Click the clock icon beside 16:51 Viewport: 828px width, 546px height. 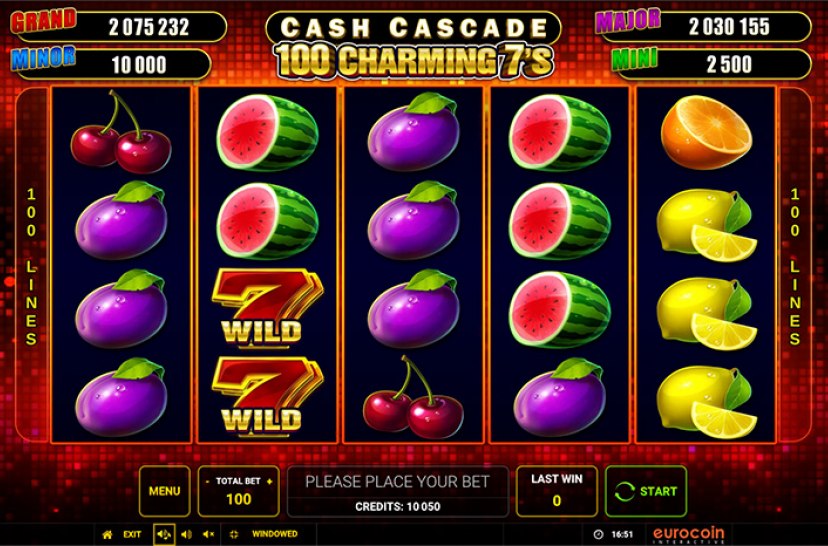598,534
